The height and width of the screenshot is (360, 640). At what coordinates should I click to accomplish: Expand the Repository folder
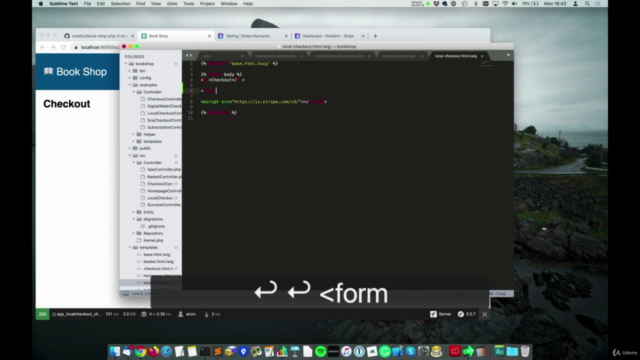click(x=133, y=233)
